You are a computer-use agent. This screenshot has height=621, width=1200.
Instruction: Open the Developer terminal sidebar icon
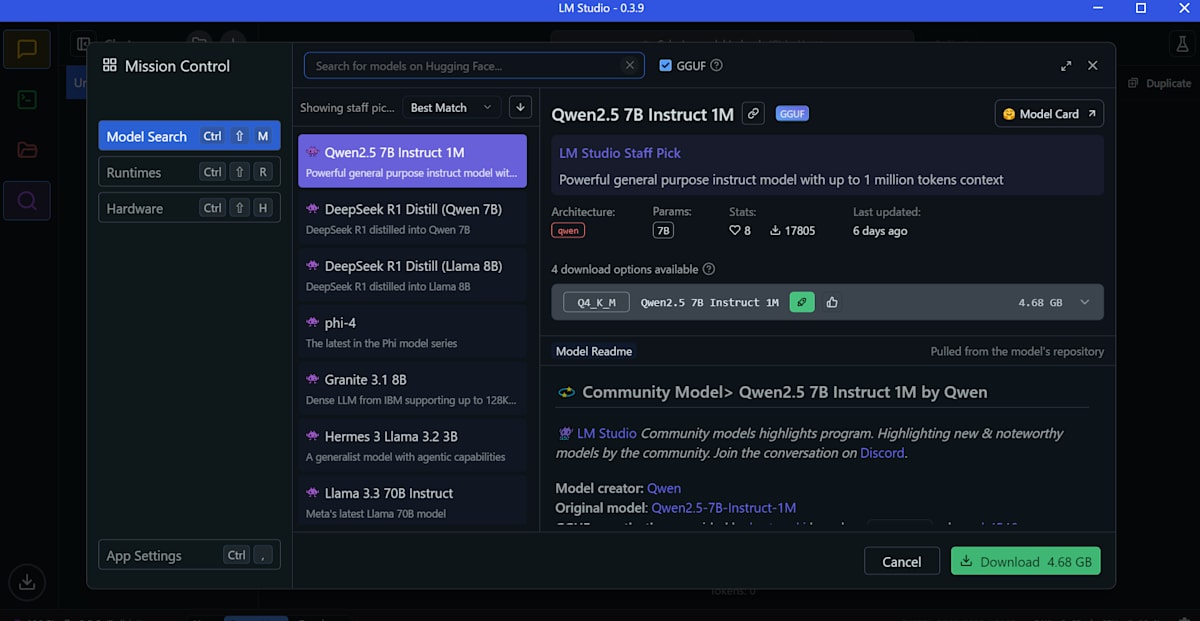(x=27, y=99)
